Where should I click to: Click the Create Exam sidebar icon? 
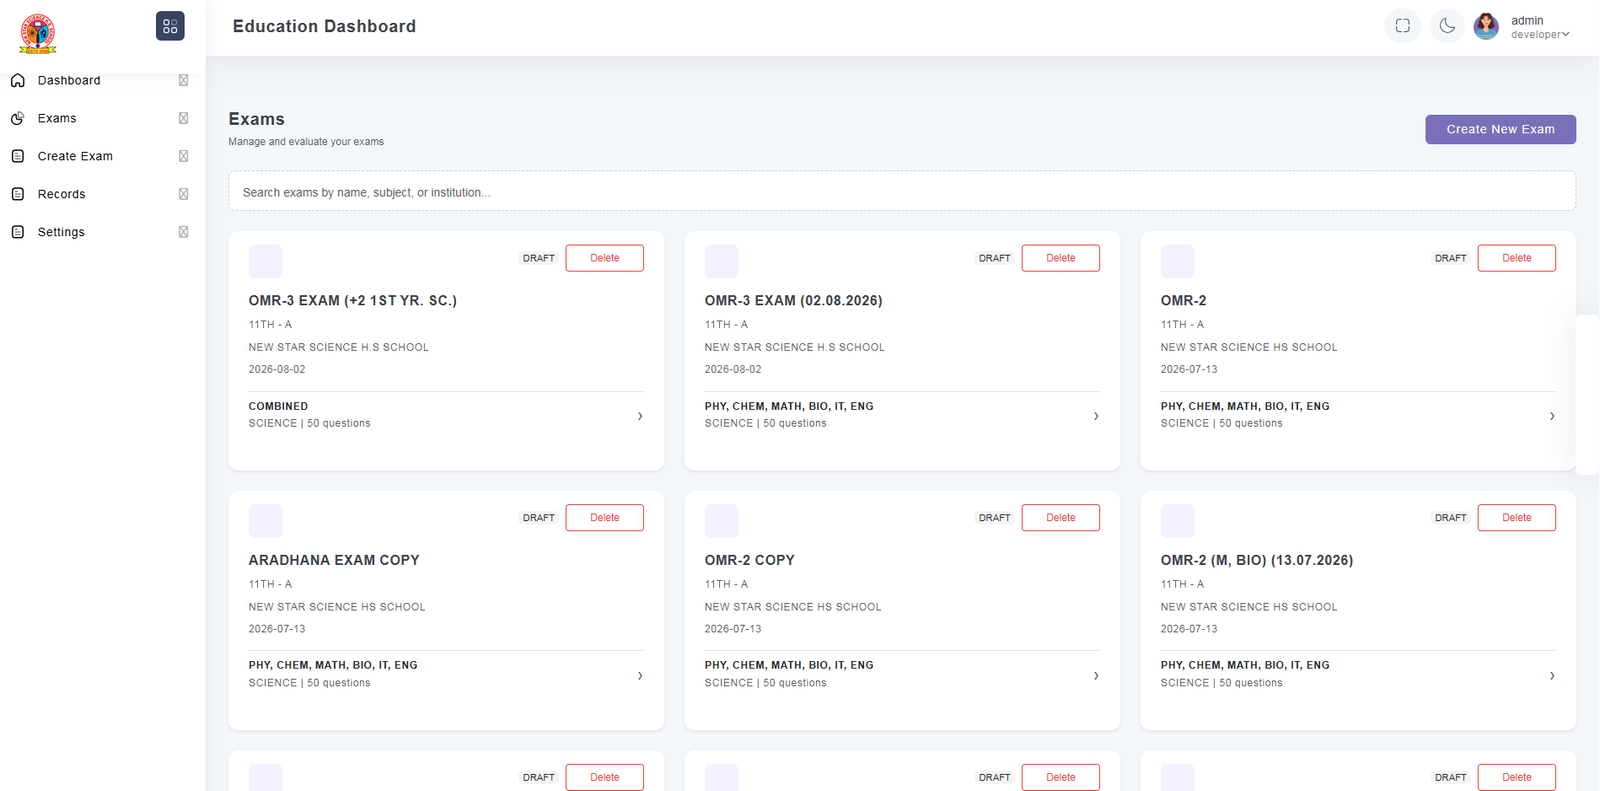pos(18,156)
